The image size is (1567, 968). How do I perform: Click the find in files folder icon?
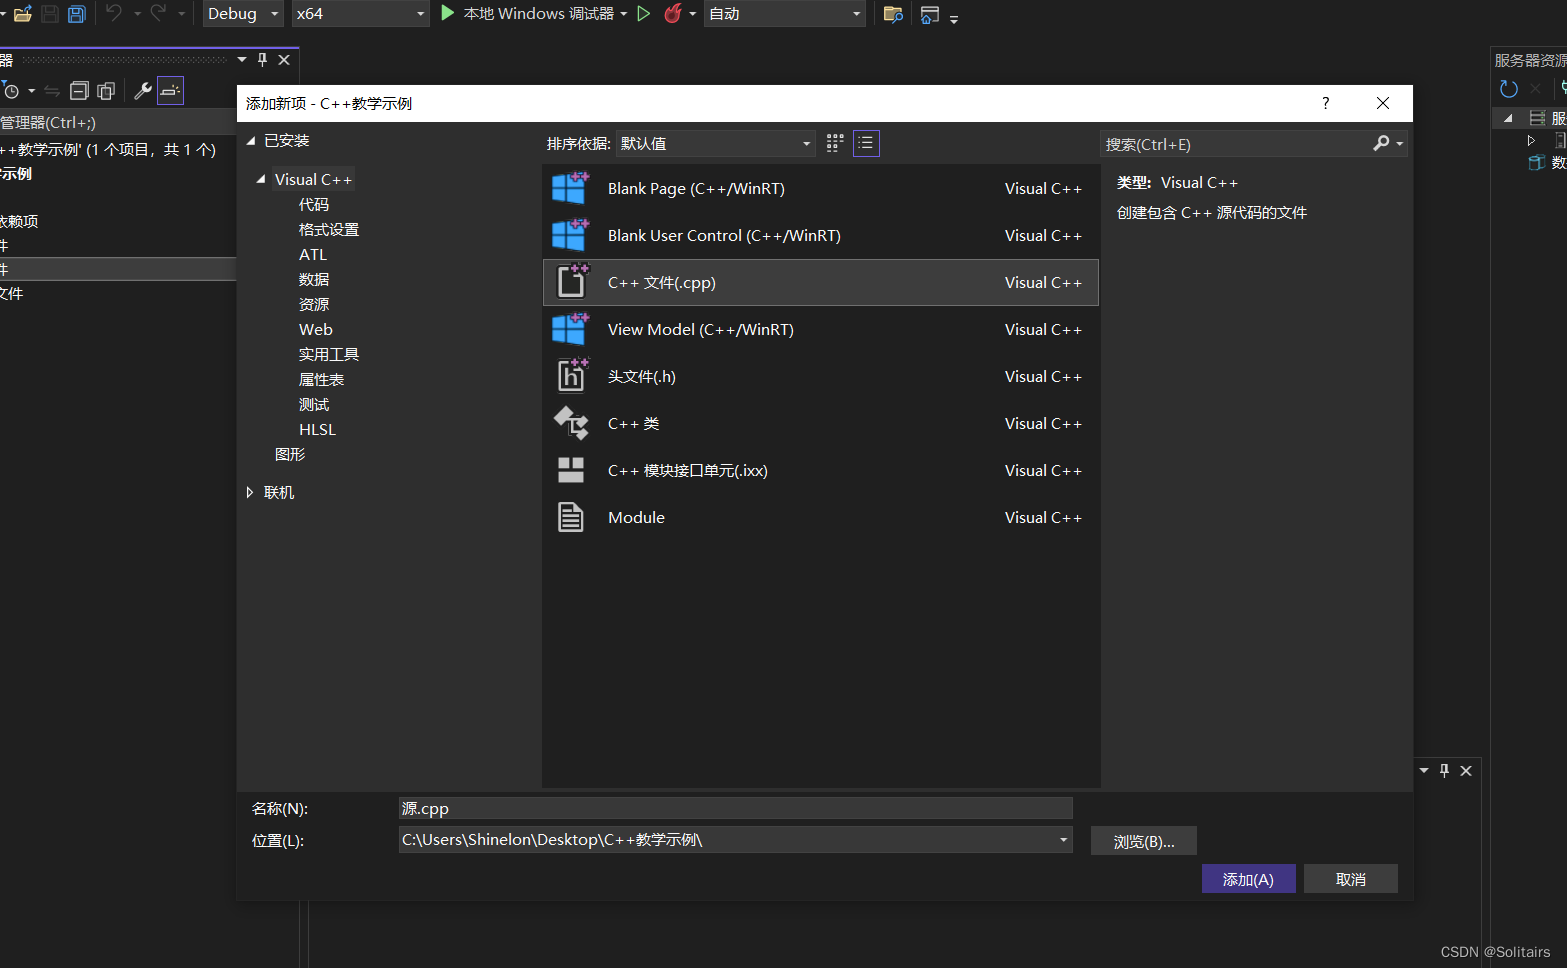[x=893, y=14]
